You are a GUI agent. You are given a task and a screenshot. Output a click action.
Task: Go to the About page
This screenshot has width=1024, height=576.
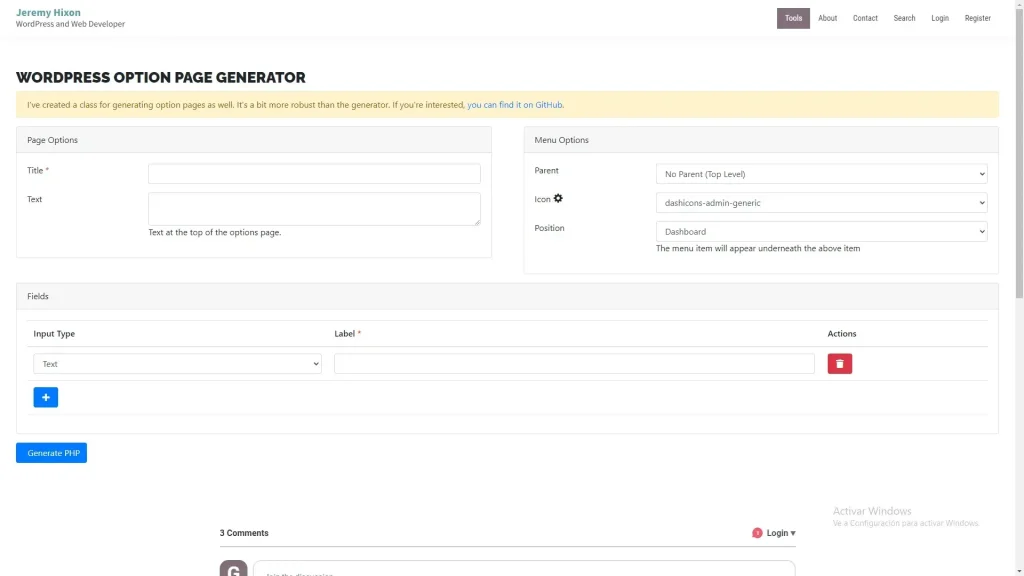[x=827, y=18]
